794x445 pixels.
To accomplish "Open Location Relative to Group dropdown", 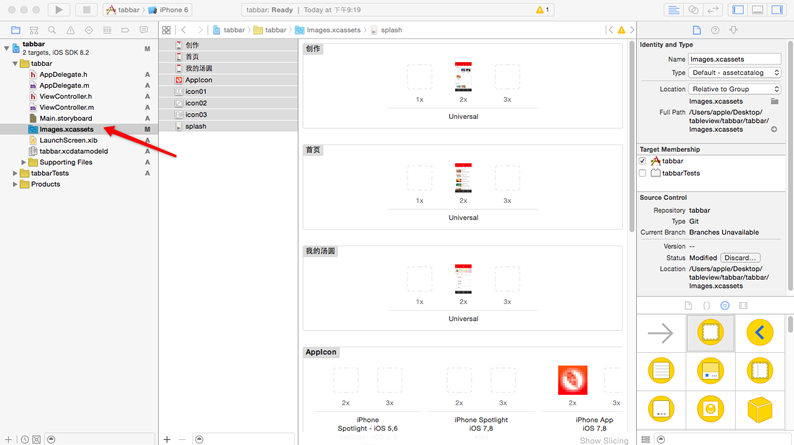I will (x=734, y=89).
